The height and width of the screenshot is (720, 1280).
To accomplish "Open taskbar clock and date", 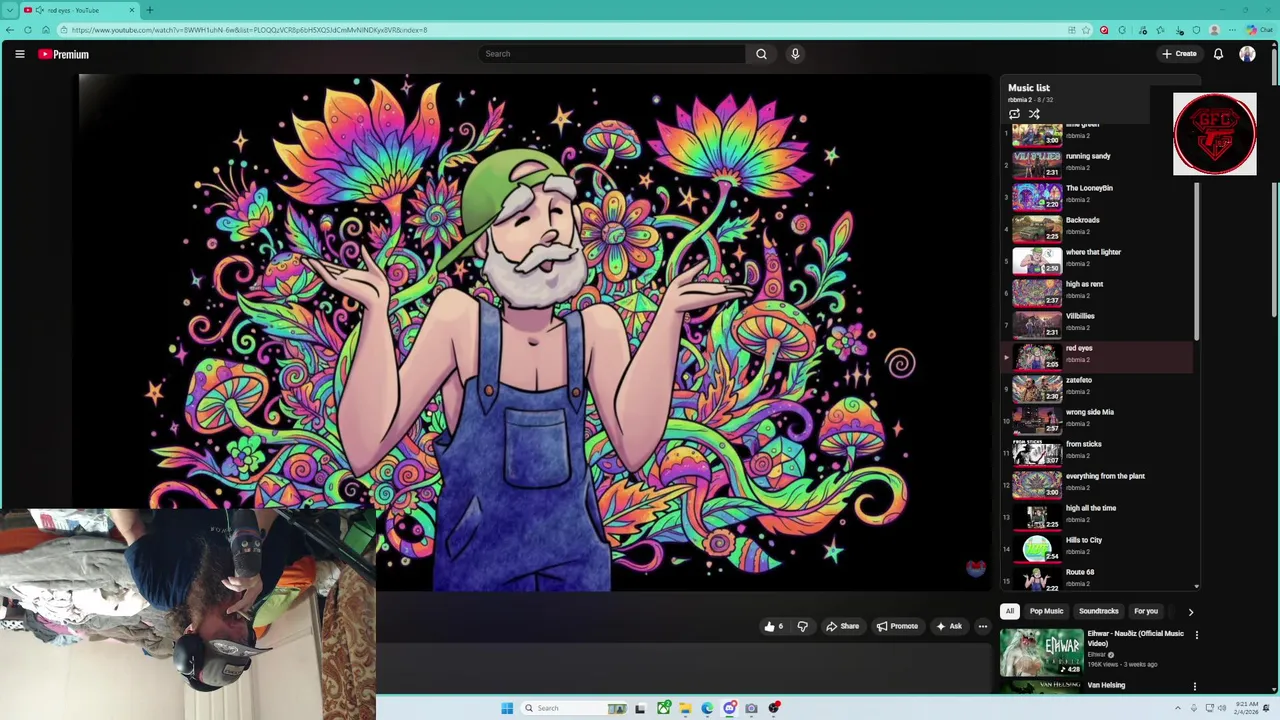I will [1246, 708].
